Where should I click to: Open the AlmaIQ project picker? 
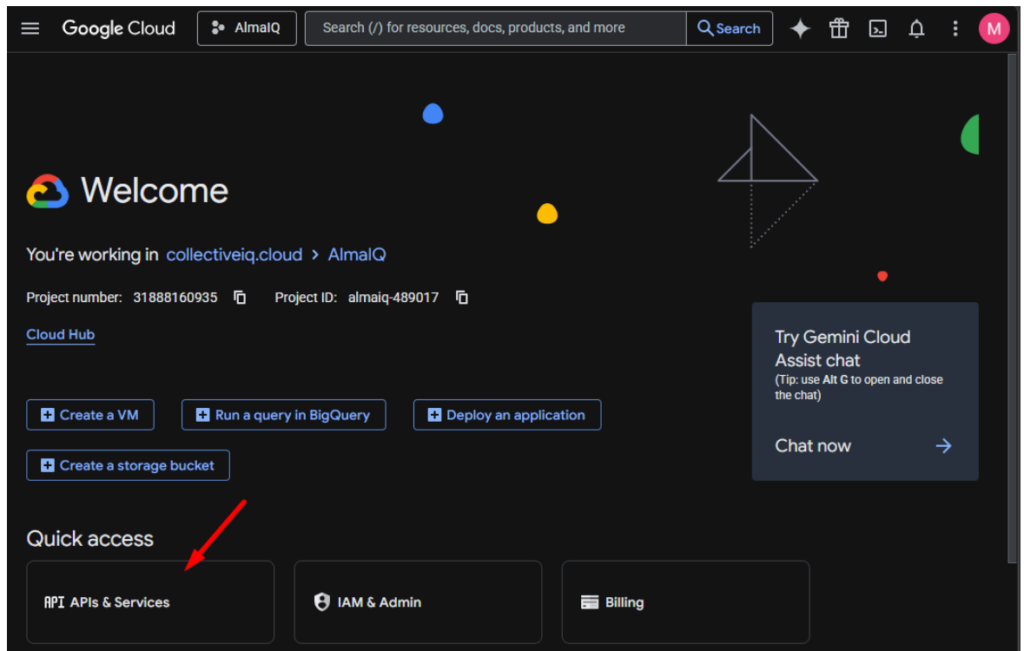[x=246, y=28]
